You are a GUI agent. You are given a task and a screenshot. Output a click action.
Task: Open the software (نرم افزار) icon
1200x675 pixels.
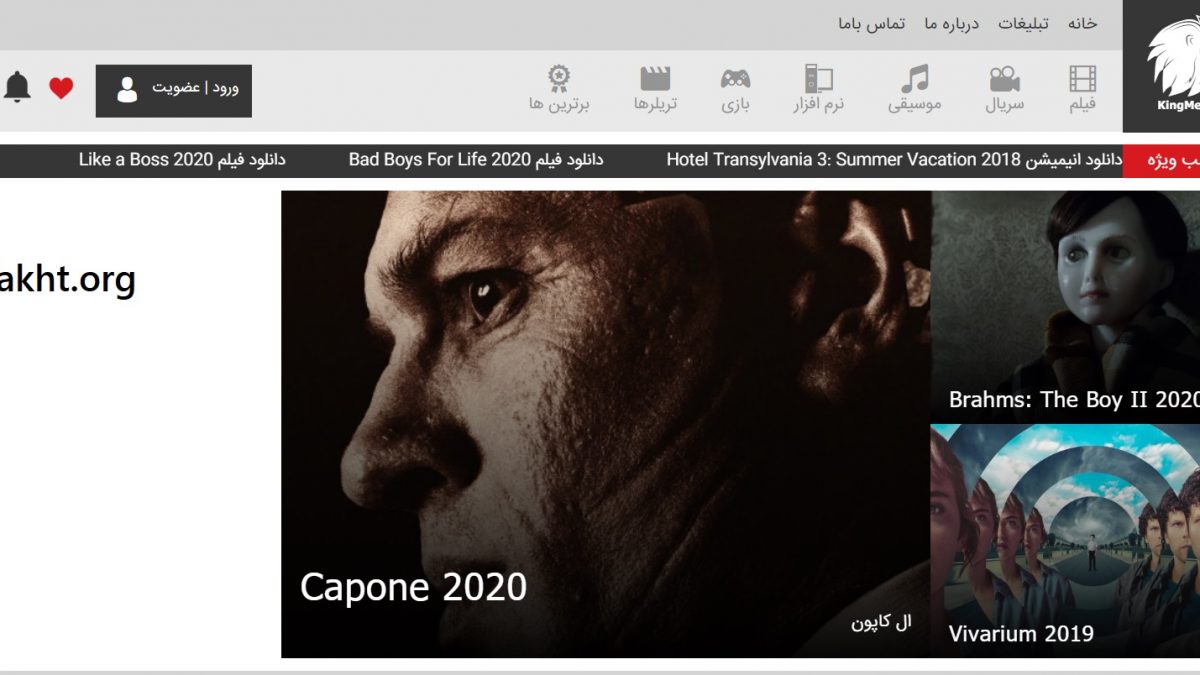pyautogui.click(x=819, y=79)
